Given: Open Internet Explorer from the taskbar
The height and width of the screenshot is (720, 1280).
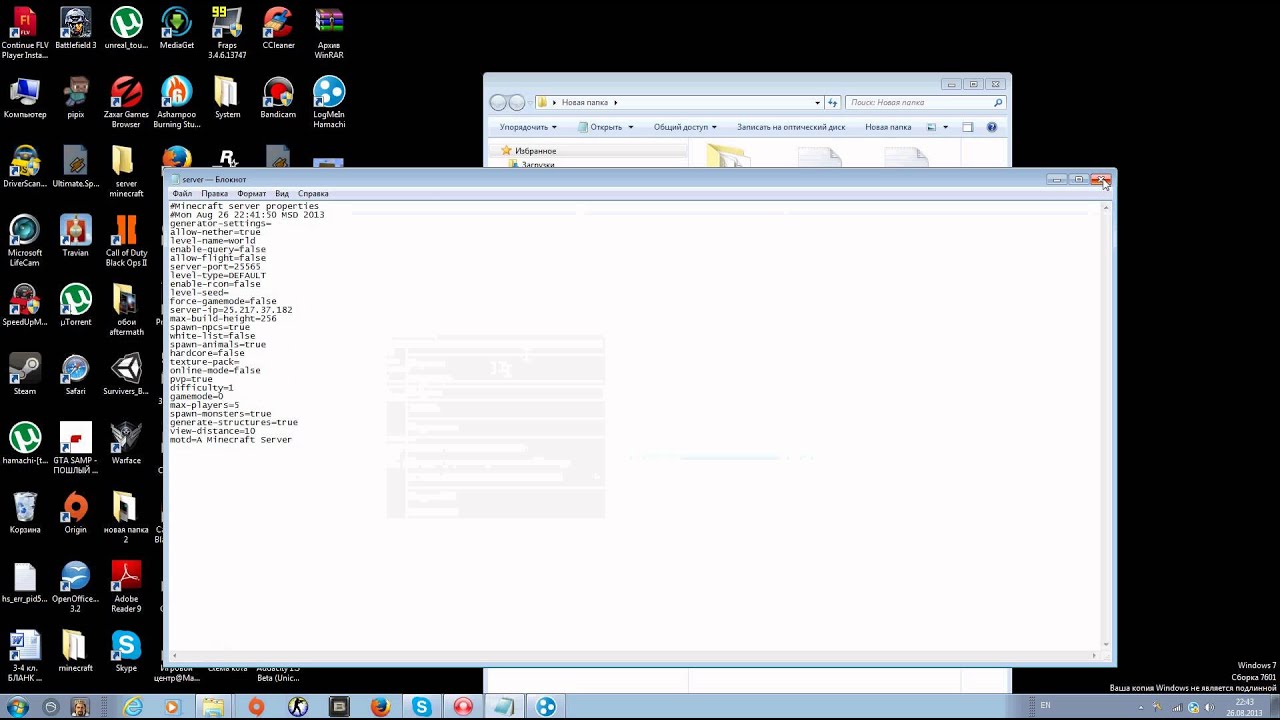Looking at the screenshot, I should 133,707.
